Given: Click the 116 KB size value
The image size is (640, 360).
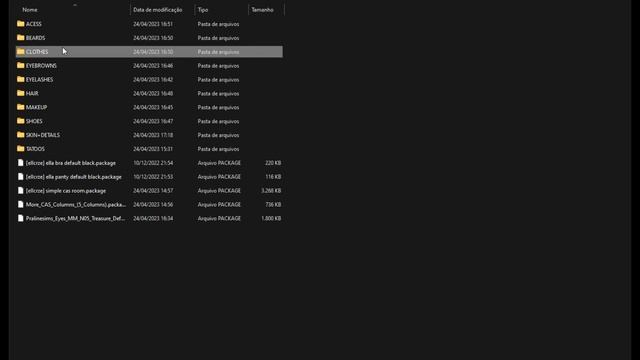Looking at the screenshot, I should click(x=273, y=177).
